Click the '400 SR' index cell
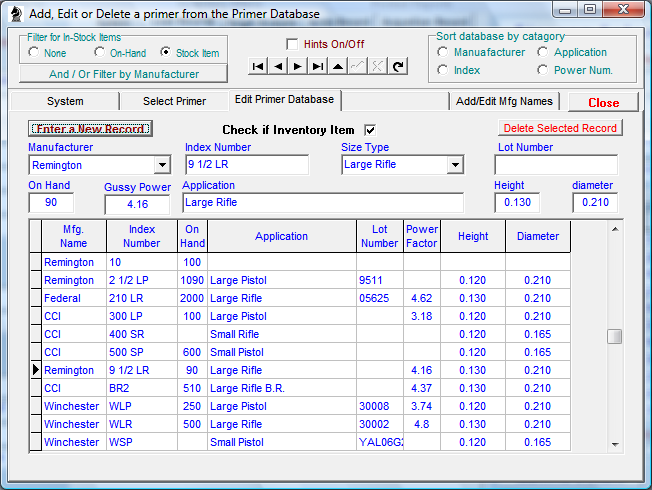Image resolution: width=652 pixels, height=490 pixels. tap(142, 334)
